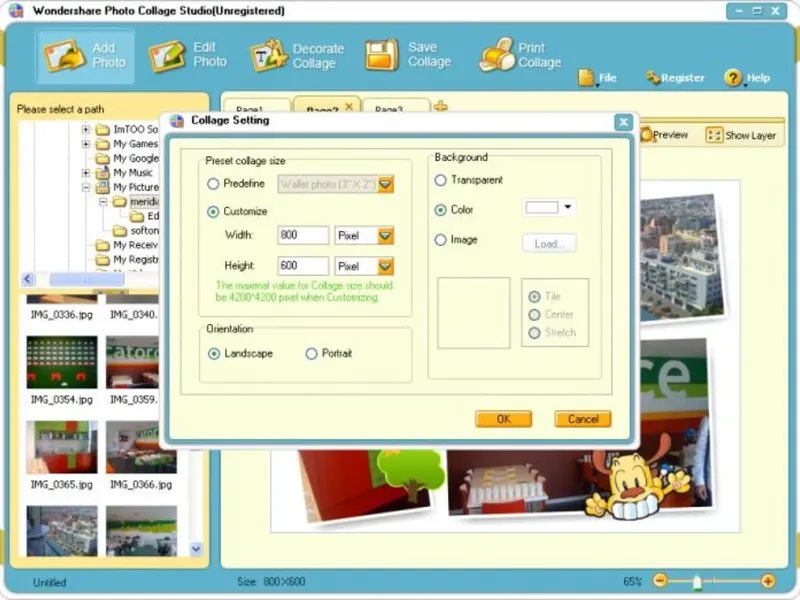Choose the Portrait orientation option

coord(311,354)
